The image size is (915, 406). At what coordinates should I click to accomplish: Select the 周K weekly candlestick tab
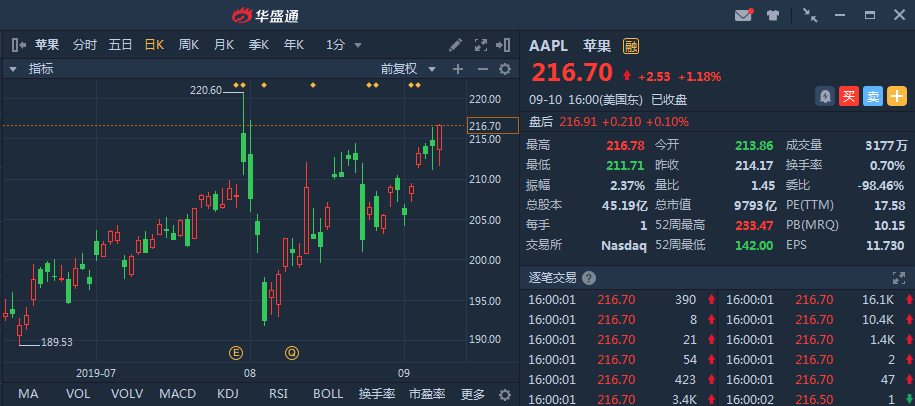click(x=189, y=45)
